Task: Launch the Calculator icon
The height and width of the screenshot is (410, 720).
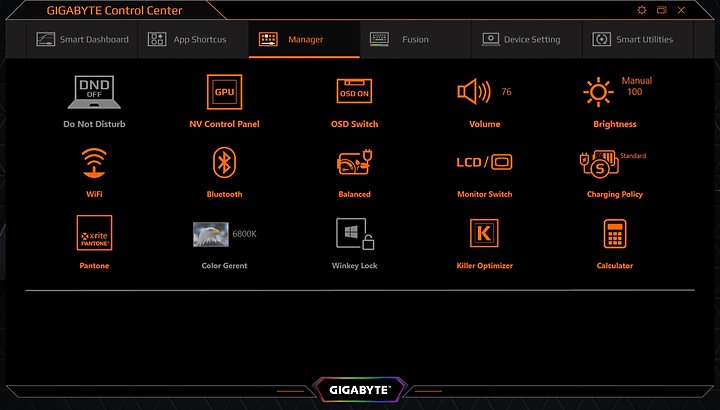Action: tap(615, 234)
